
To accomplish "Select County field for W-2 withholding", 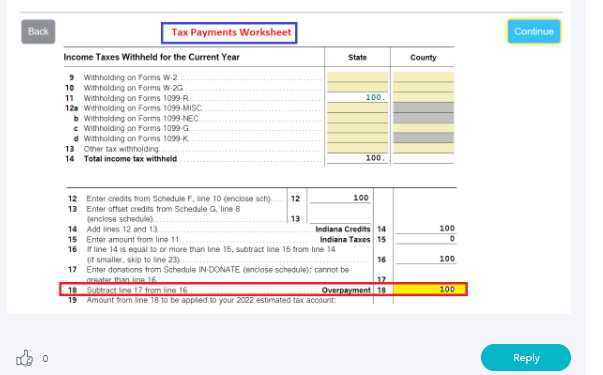I will click(x=423, y=77).
